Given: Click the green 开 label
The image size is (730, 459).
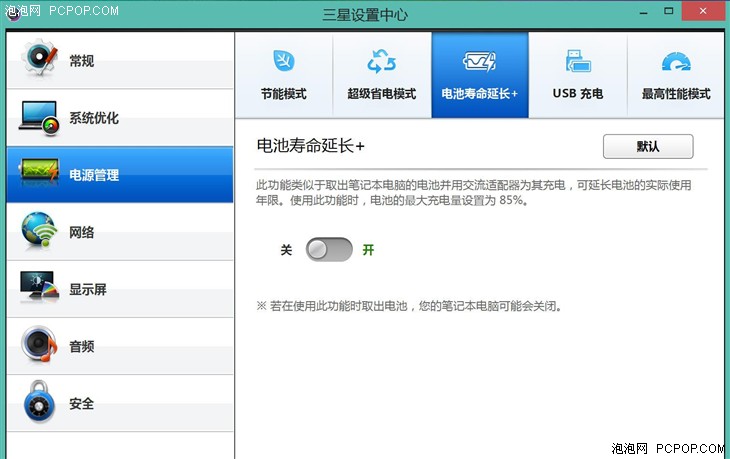Looking at the screenshot, I should [368, 250].
